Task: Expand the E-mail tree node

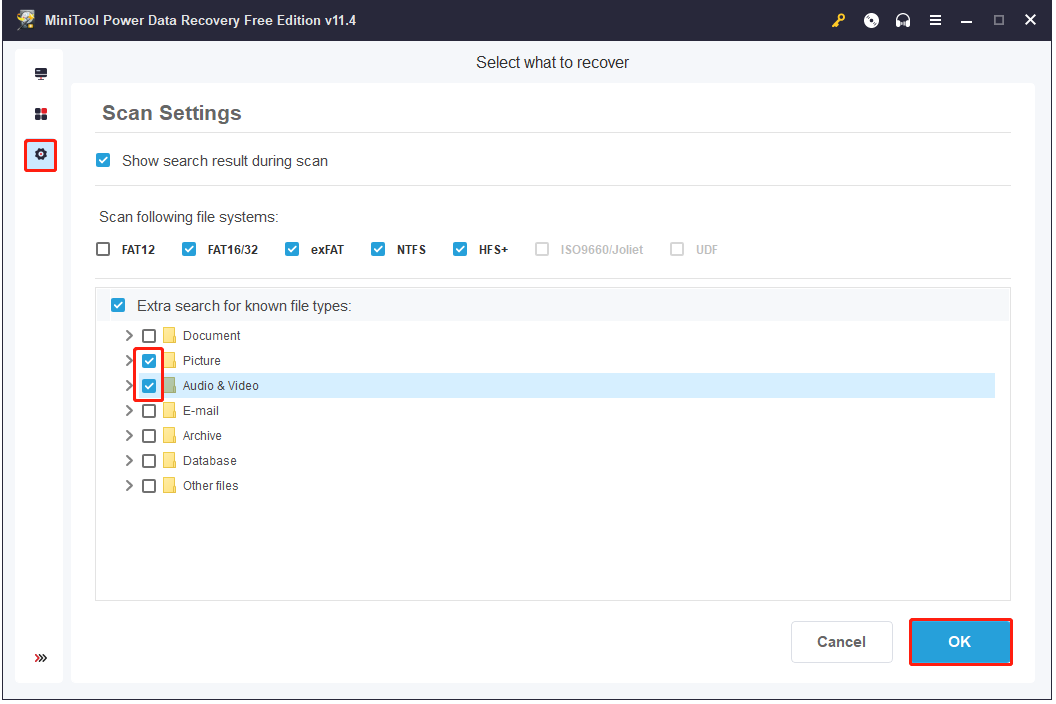Action: tap(129, 410)
